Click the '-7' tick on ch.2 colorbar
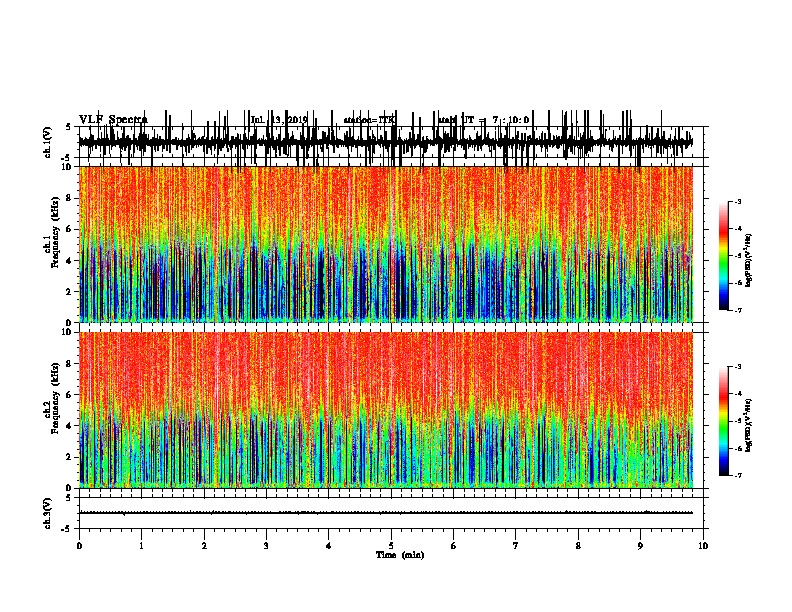This screenshot has height=612, width=792. [737, 475]
